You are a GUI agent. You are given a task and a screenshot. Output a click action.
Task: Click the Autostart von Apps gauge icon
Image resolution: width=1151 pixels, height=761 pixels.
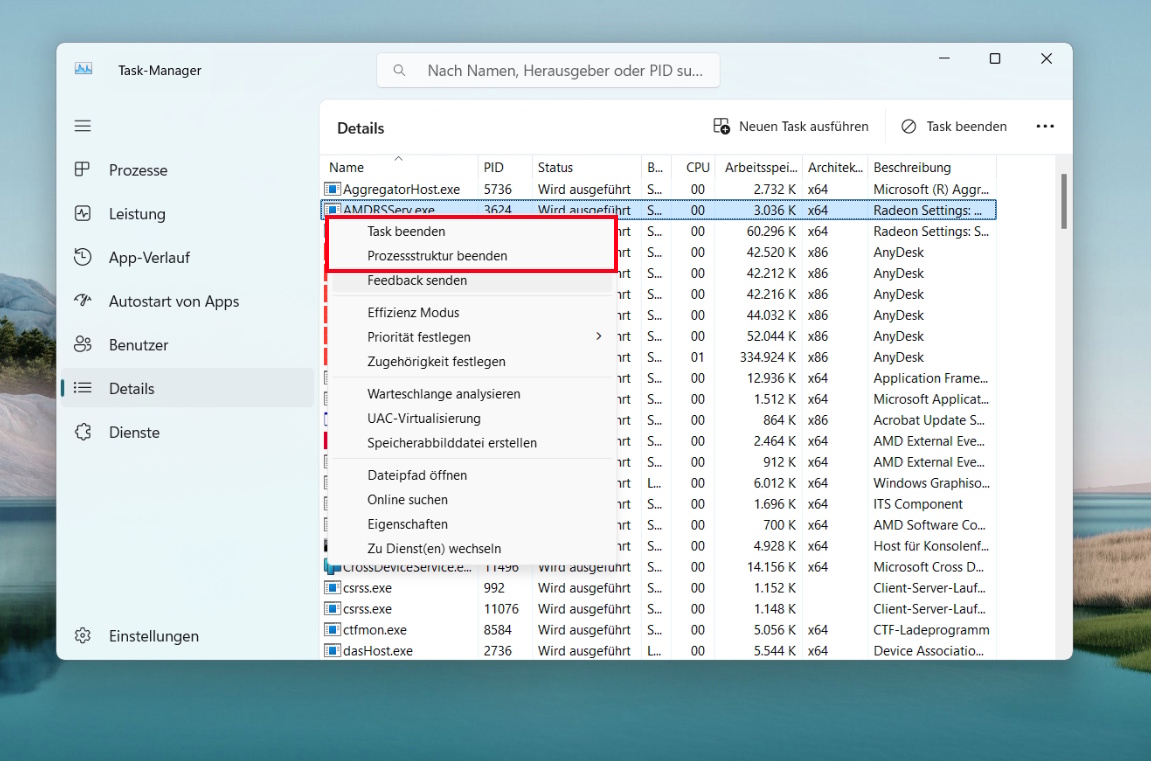(x=83, y=301)
